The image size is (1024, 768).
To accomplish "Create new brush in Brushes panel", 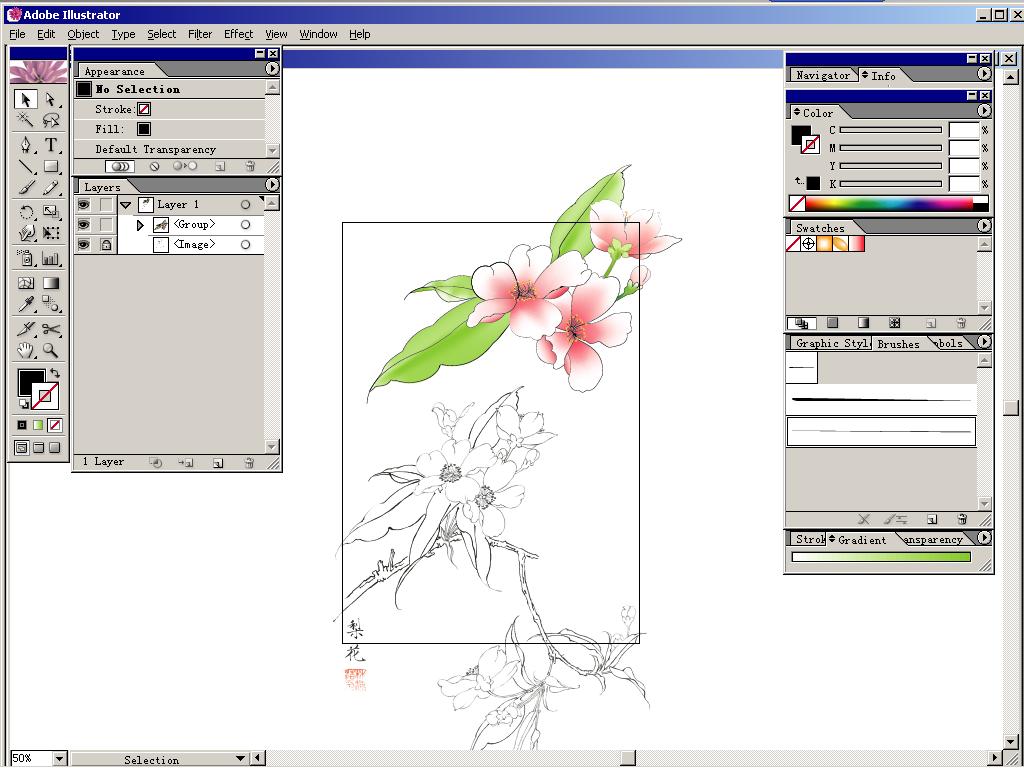I will pos(932,520).
